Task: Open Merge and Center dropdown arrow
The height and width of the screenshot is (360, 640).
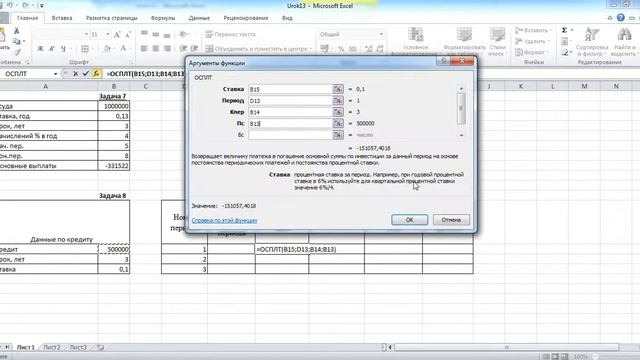Action: pyautogui.click(x=311, y=49)
